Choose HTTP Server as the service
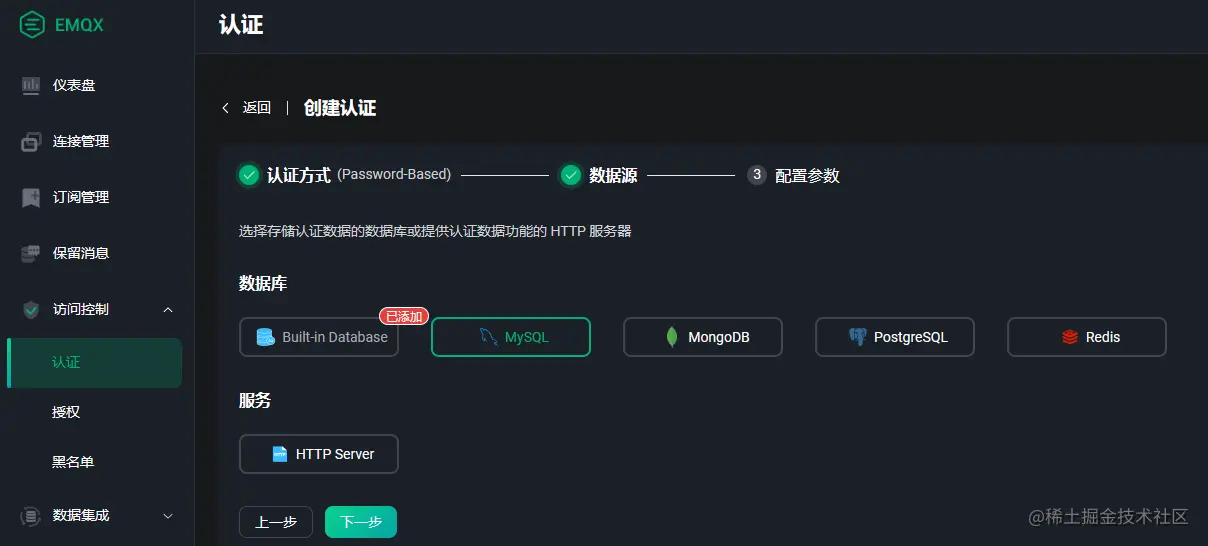The height and width of the screenshot is (546, 1208). (x=319, y=454)
